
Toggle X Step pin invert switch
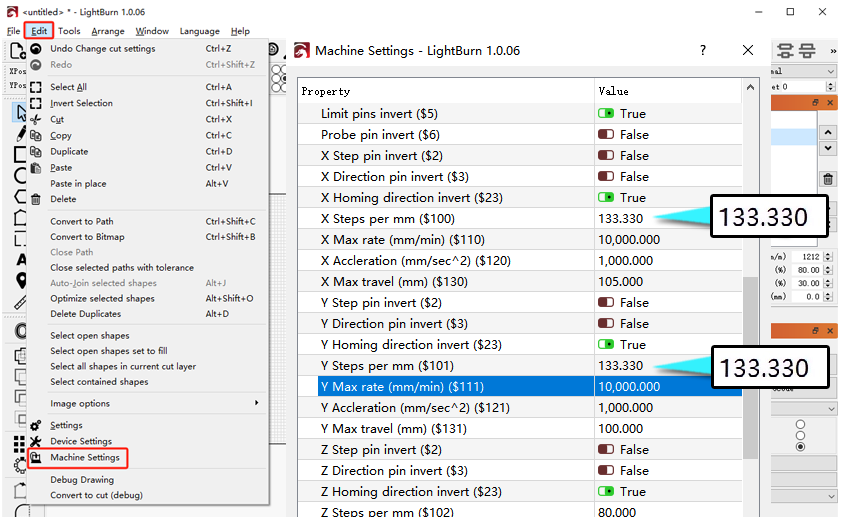pyautogui.click(x=606, y=156)
